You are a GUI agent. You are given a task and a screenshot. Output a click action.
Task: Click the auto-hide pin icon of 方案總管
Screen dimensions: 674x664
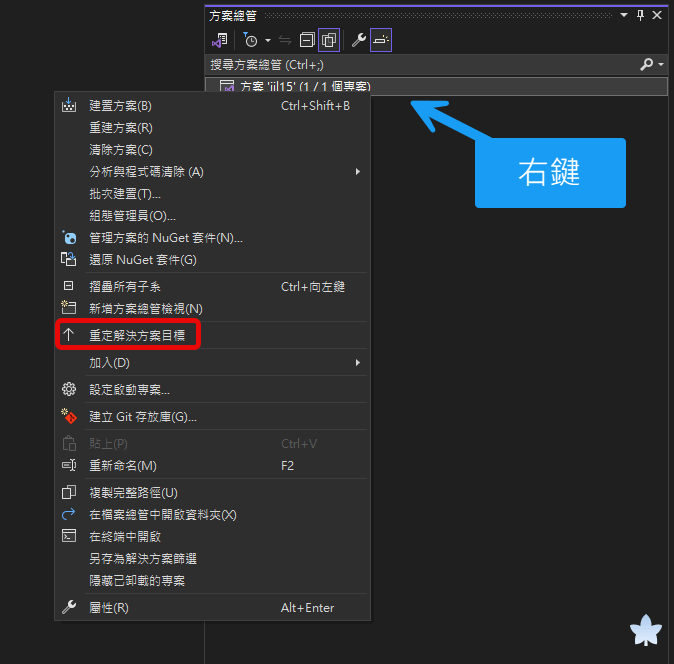tap(640, 15)
